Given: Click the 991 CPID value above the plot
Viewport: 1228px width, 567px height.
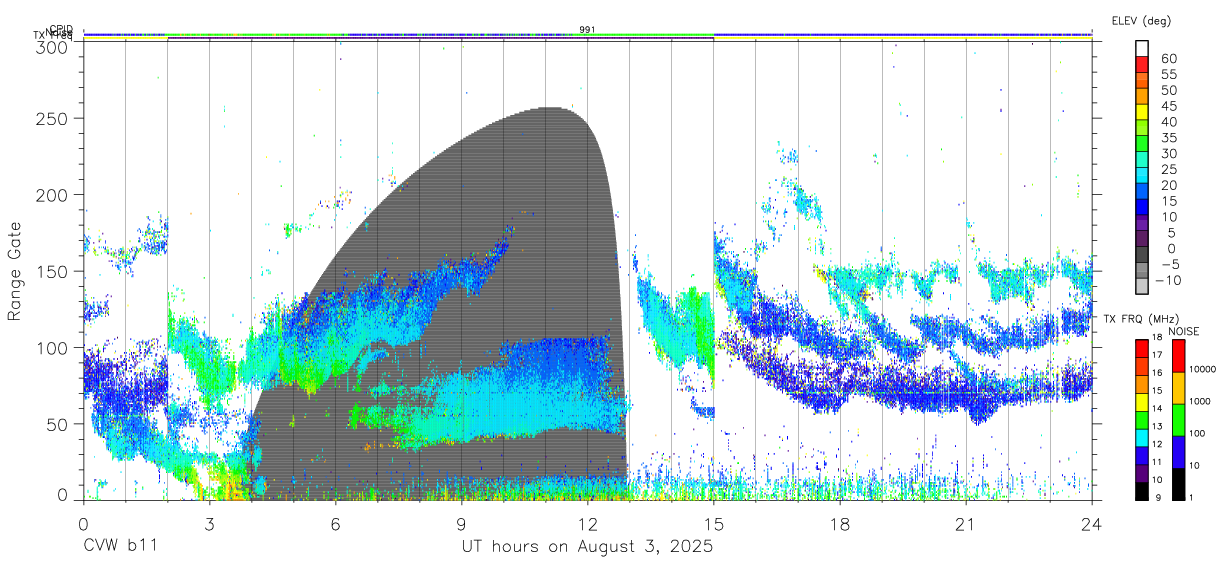Looking at the screenshot, I should (x=587, y=30).
